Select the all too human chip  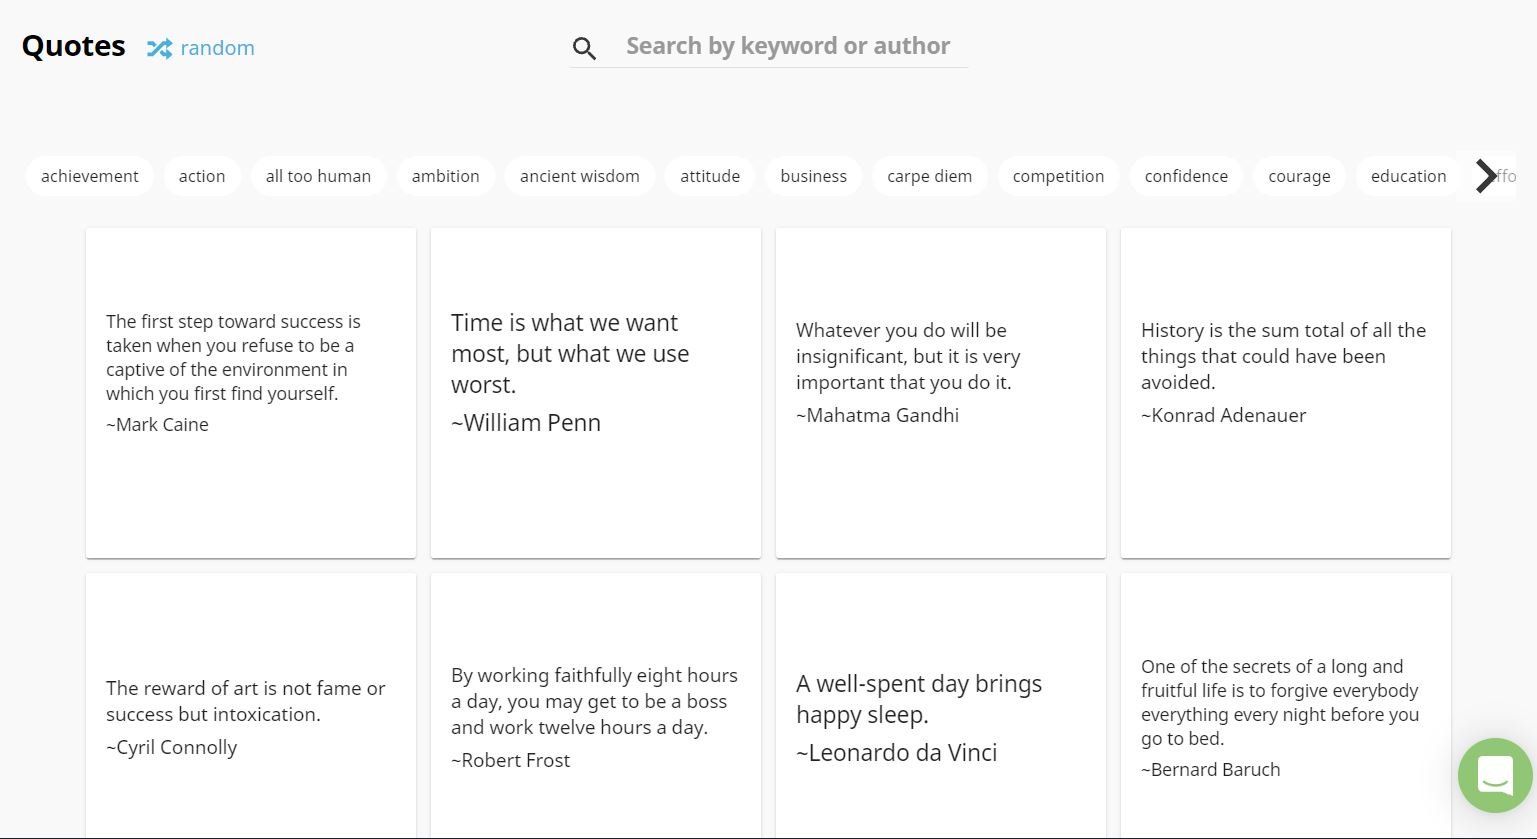pos(318,176)
